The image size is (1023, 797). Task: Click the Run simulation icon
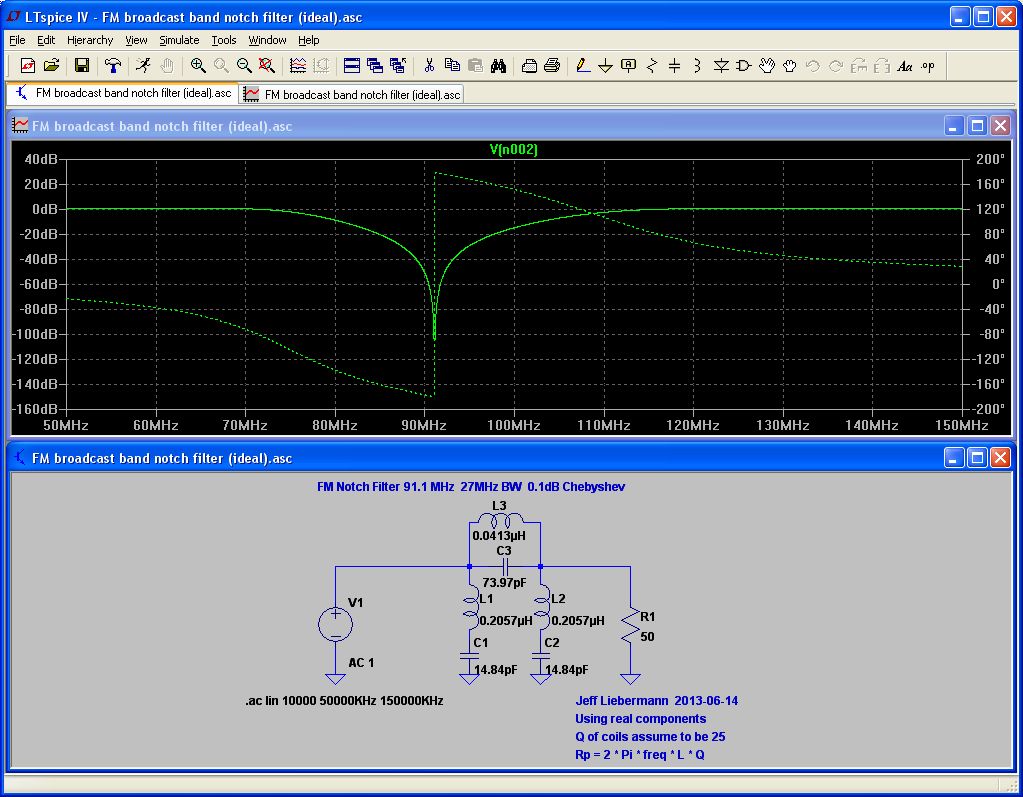[x=143, y=66]
